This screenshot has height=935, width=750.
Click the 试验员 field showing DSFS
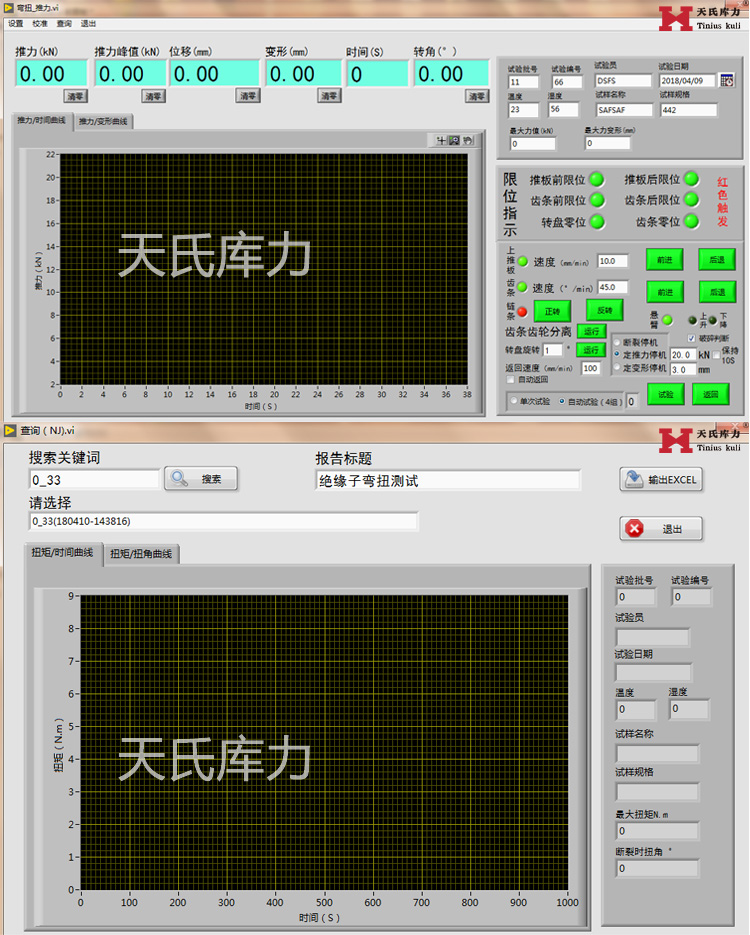pyautogui.click(x=624, y=81)
